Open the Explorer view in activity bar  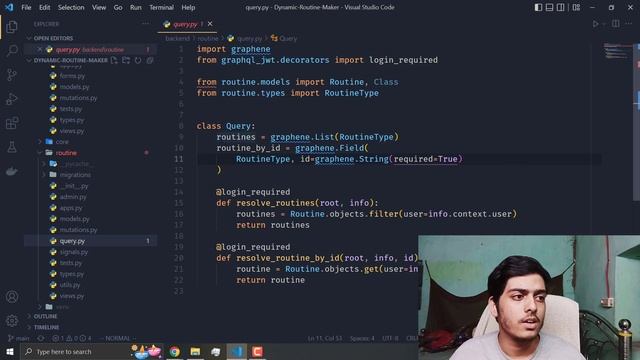pyautogui.click(x=12, y=27)
